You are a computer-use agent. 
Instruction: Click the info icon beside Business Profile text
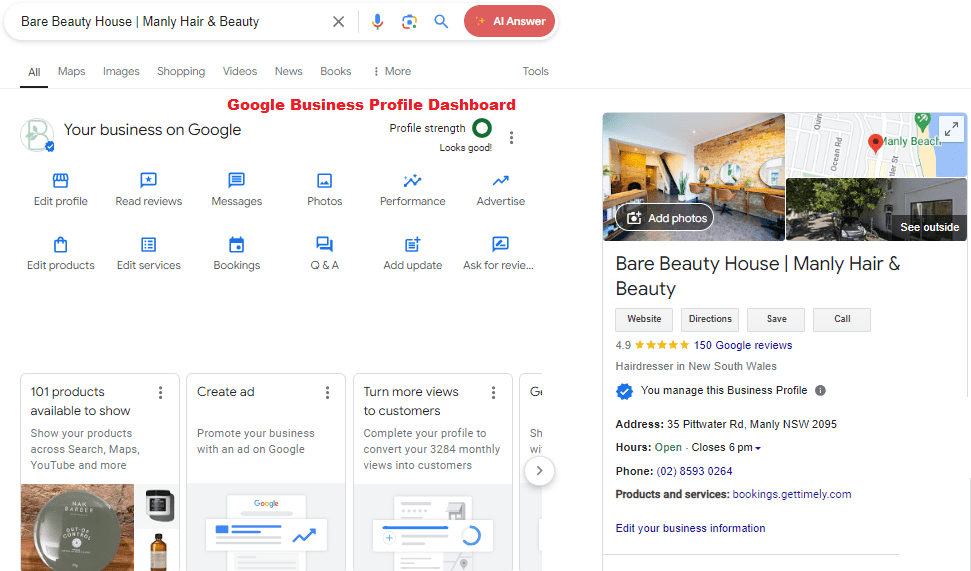[820, 390]
